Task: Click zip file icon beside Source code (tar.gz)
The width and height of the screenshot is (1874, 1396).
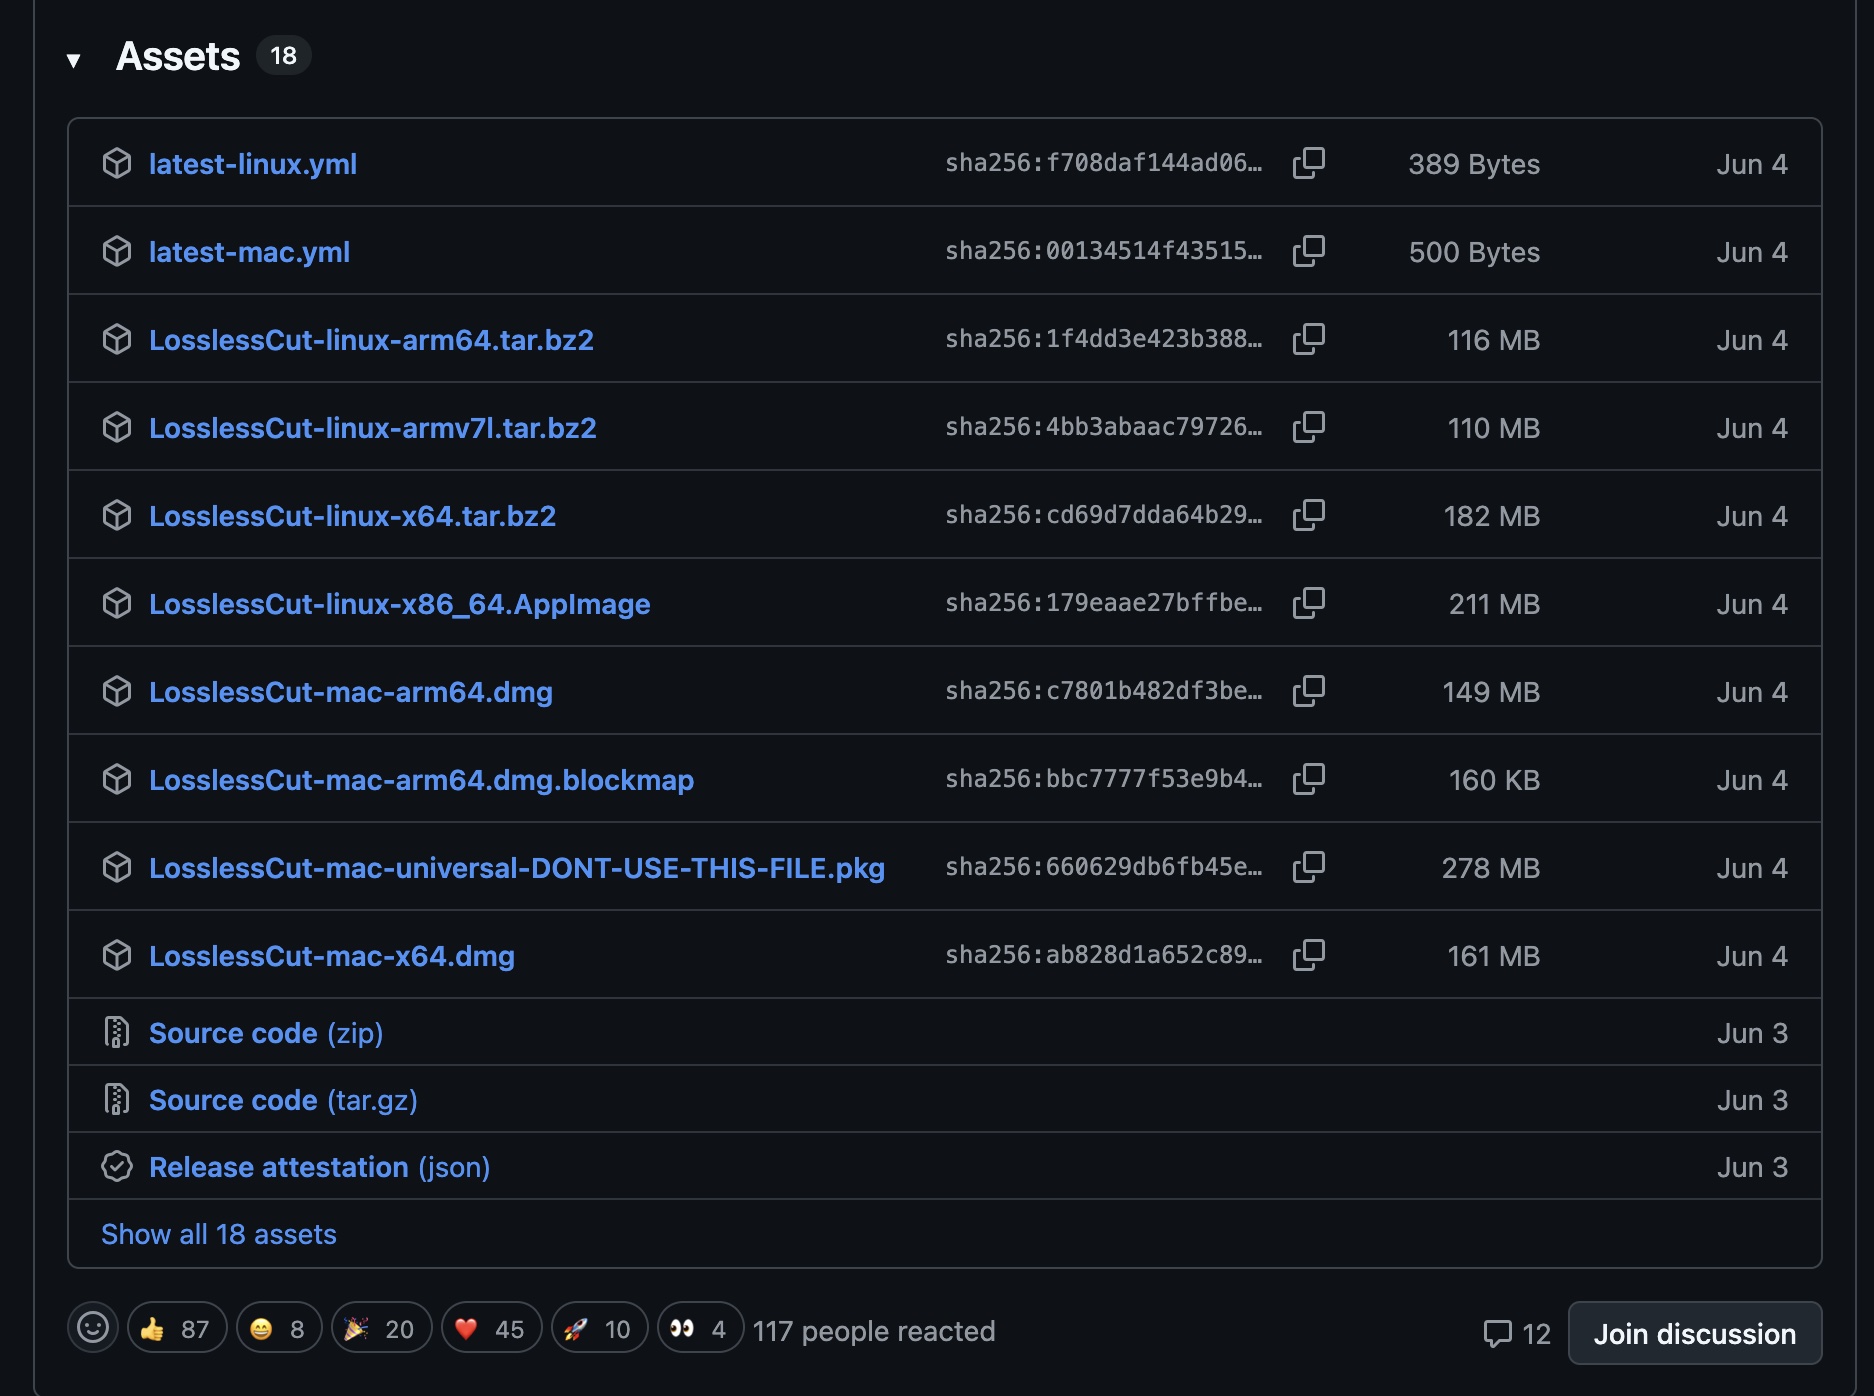Action: coord(117,1099)
